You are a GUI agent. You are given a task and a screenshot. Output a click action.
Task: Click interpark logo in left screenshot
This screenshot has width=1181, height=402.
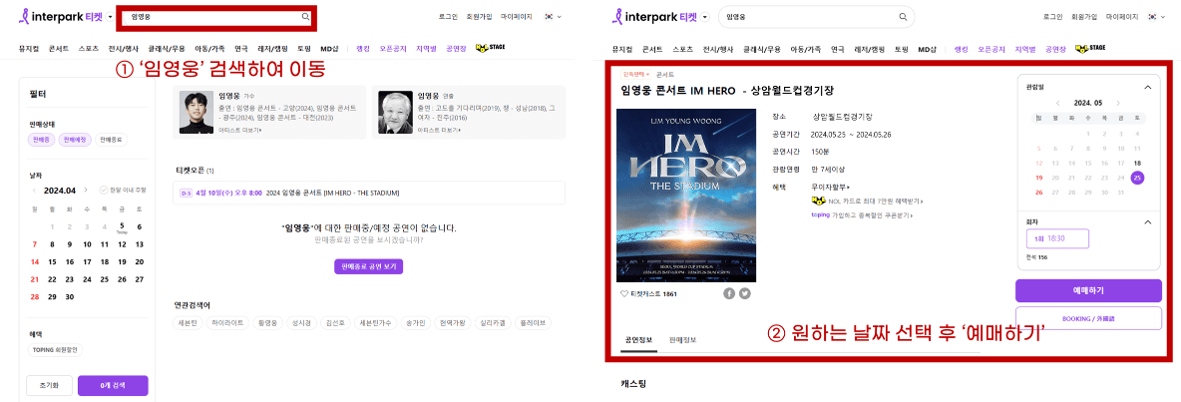62,16
